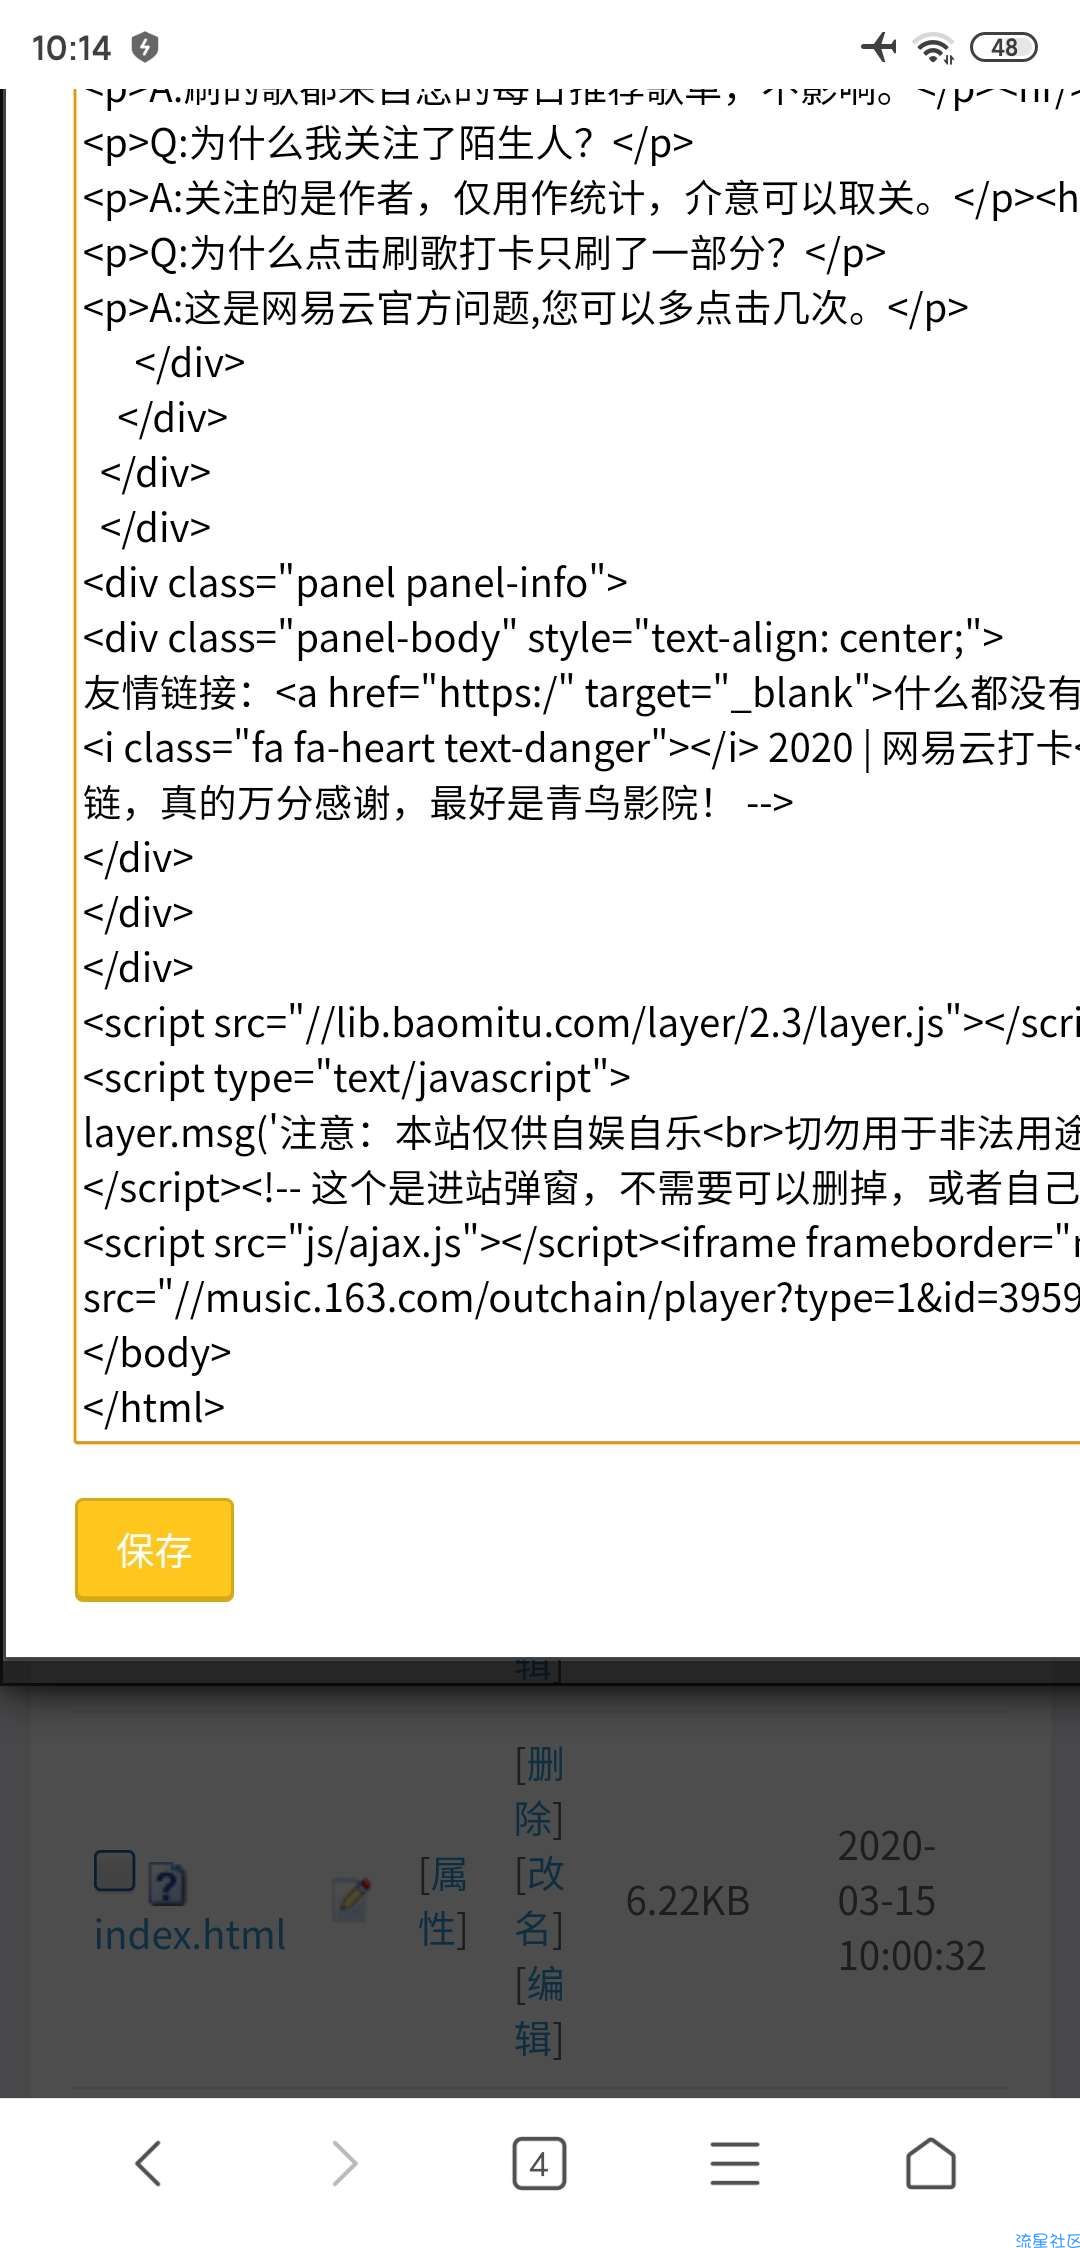Click the panel-body text-align center line
Screen dimensions: 1080x2248
[x=543, y=637]
